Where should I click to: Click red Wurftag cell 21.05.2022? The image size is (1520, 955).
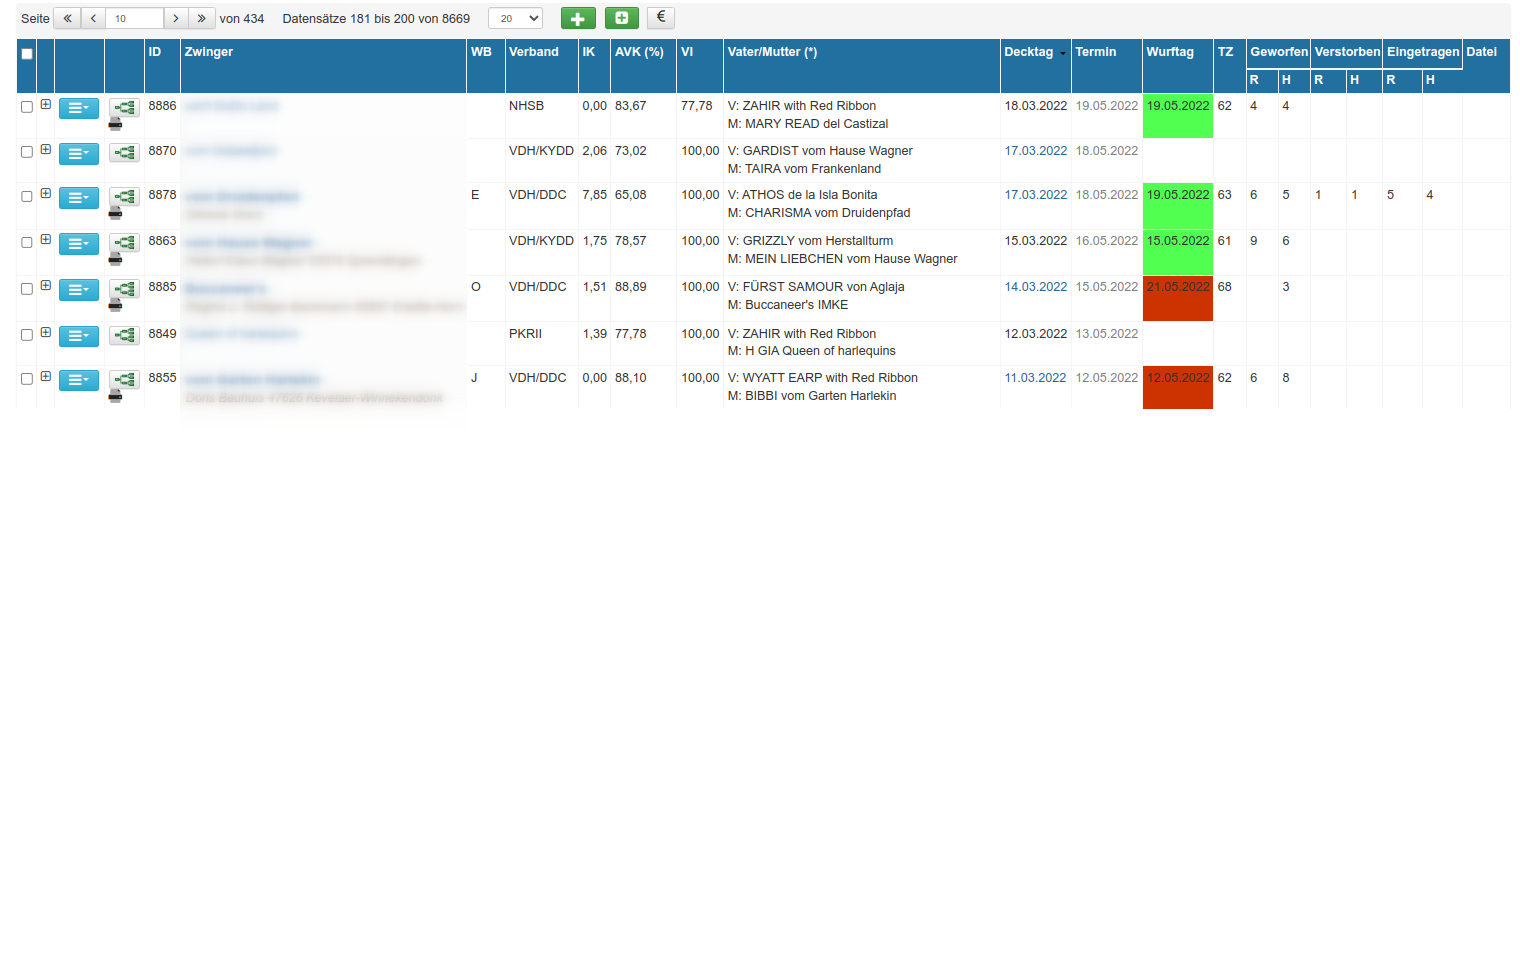pyautogui.click(x=1177, y=287)
